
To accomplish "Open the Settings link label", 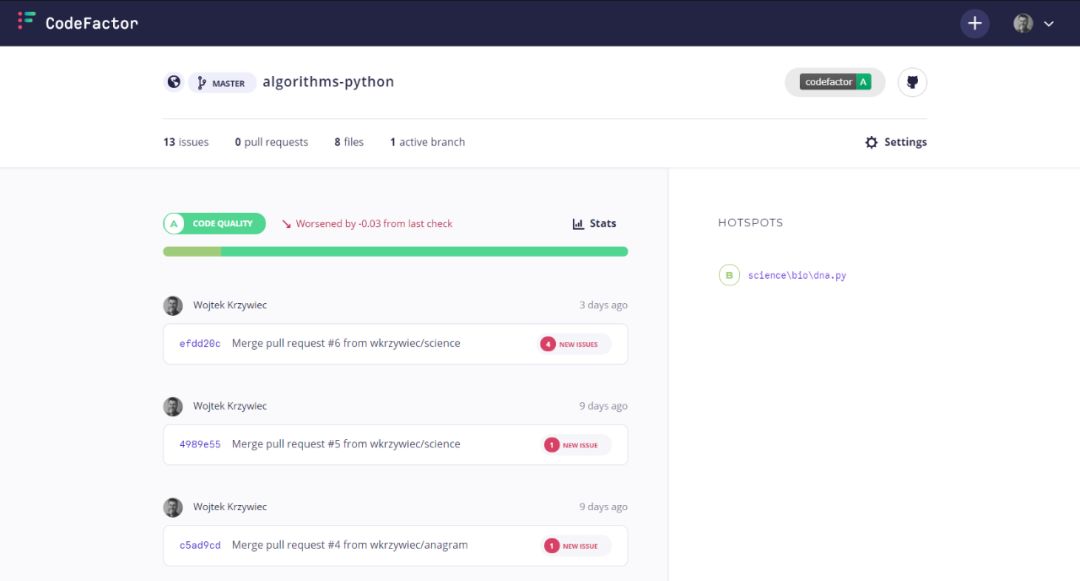I will click(906, 142).
